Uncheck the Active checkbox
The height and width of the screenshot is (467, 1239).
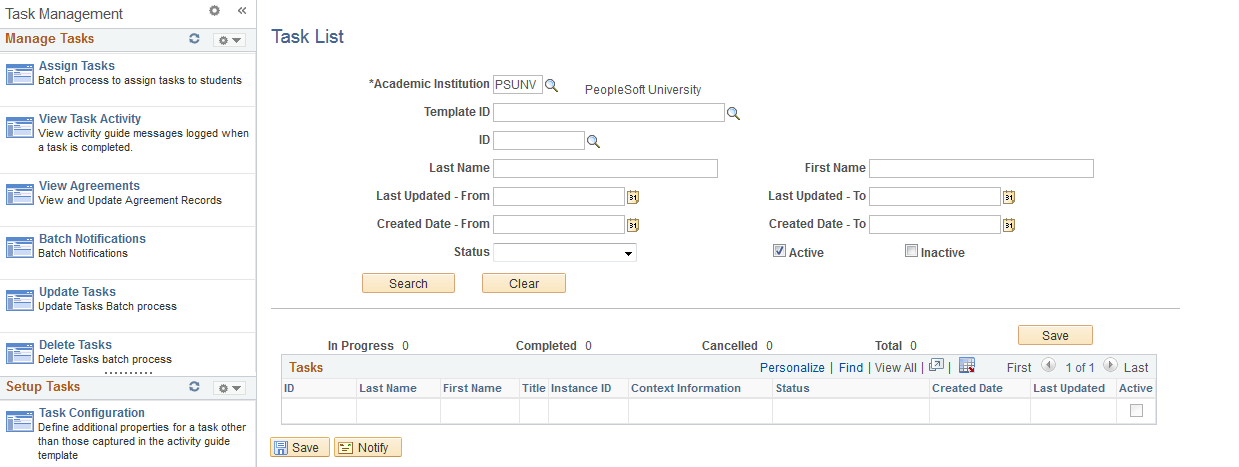[x=779, y=252]
